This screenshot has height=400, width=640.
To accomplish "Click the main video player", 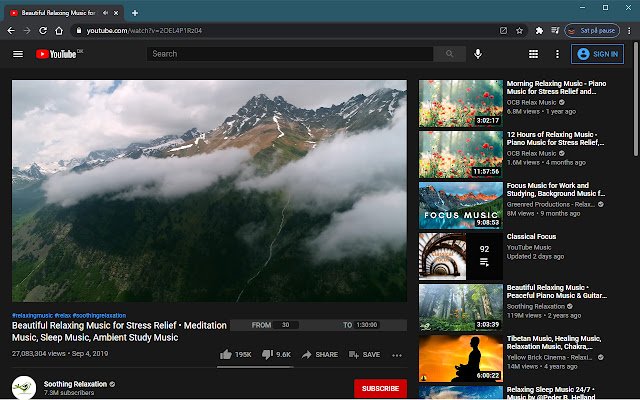I will [x=209, y=191].
